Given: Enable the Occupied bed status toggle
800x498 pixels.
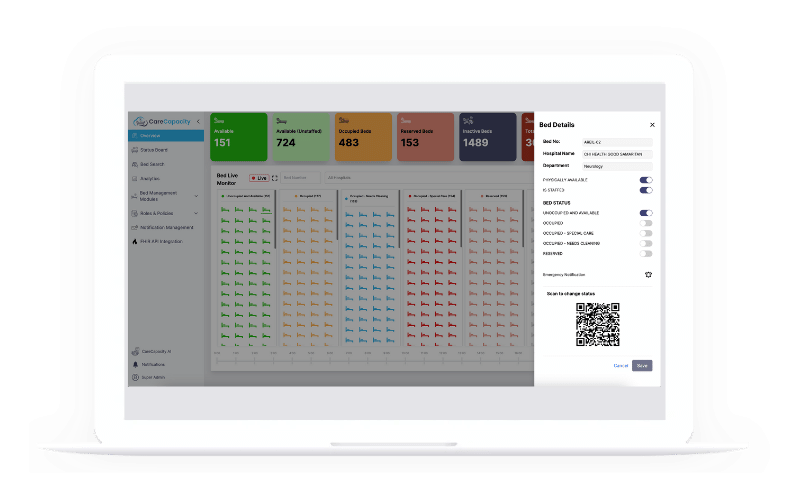Looking at the screenshot, I should [x=646, y=223].
